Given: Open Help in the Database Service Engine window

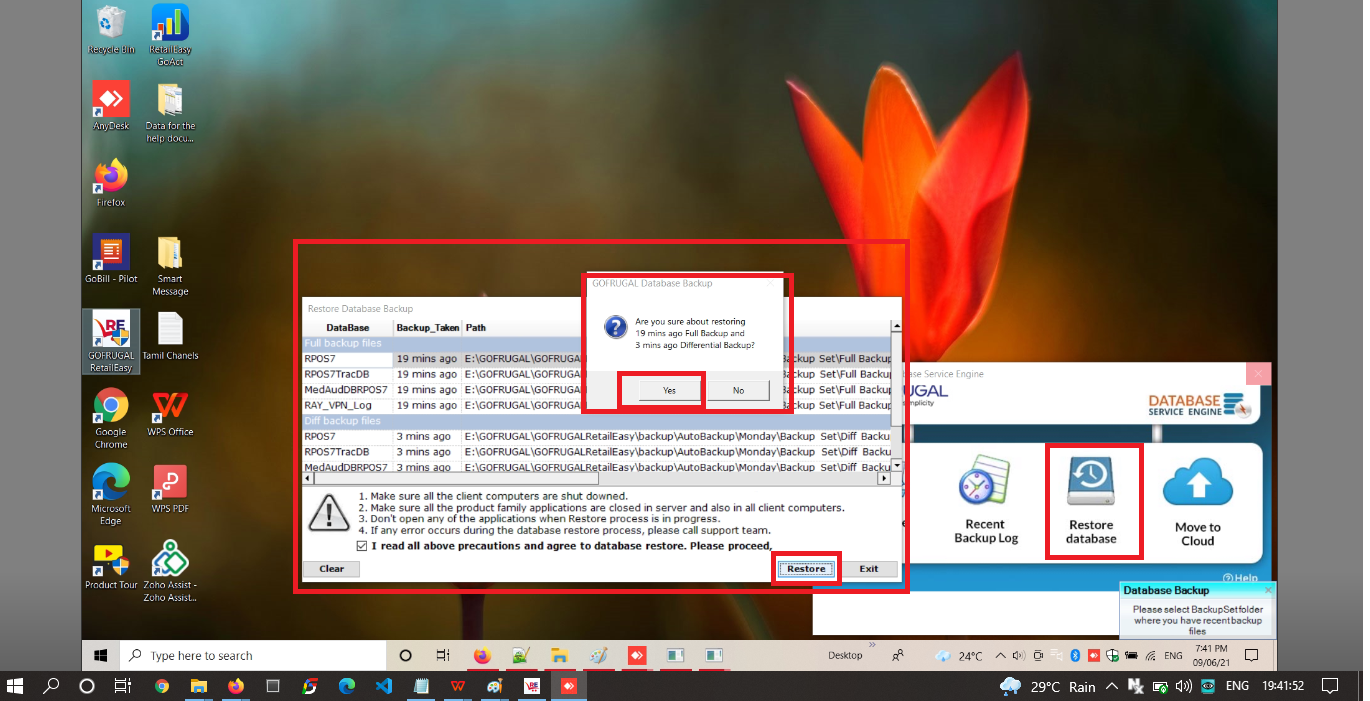Looking at the screenshot, I should 1240,578.
